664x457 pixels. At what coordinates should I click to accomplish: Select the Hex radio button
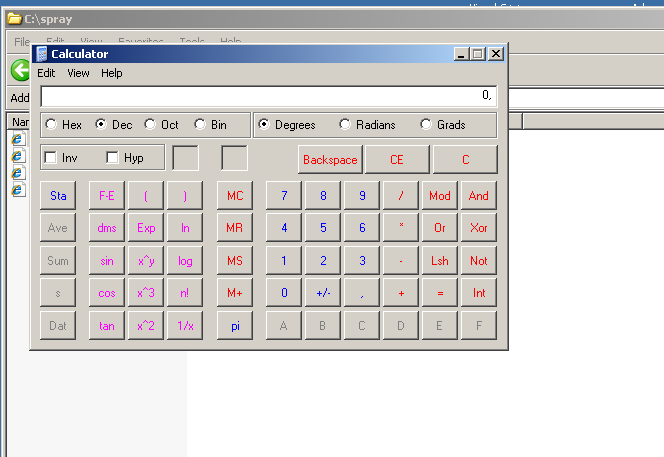pyautogui.click(x=51, y=125)
